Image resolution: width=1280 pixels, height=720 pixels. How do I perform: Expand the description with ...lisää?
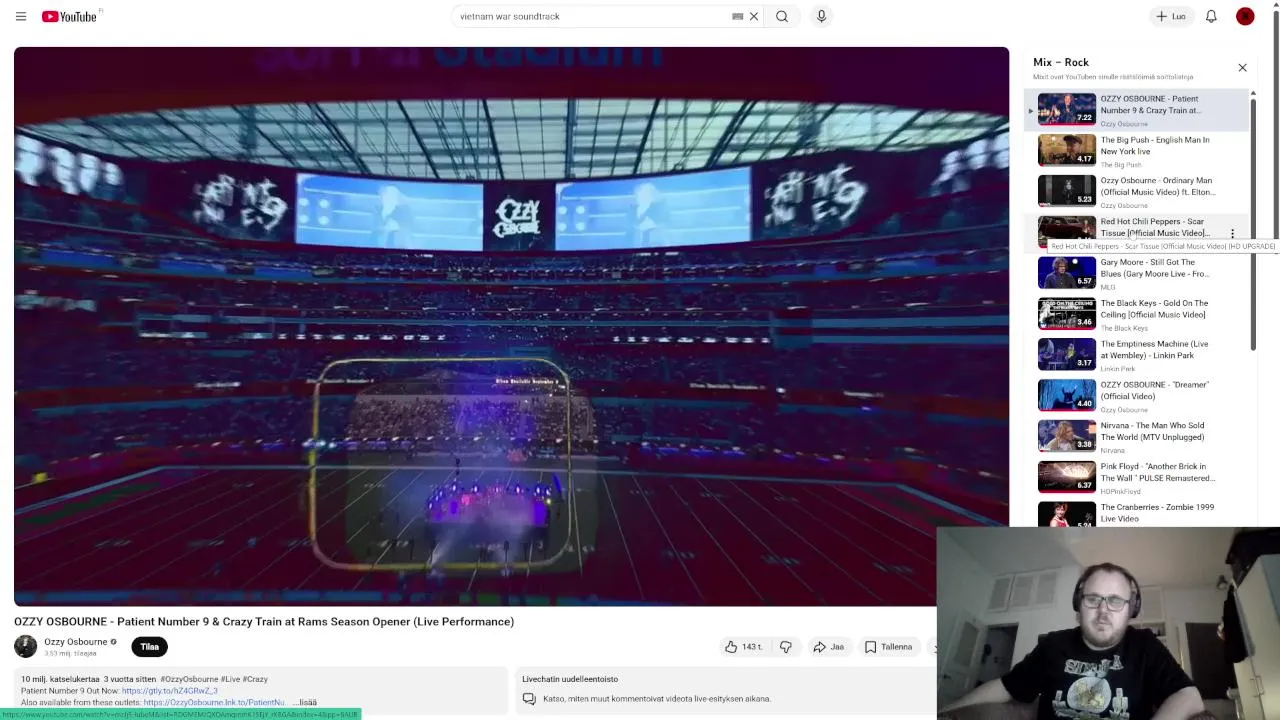click(305, 702)
